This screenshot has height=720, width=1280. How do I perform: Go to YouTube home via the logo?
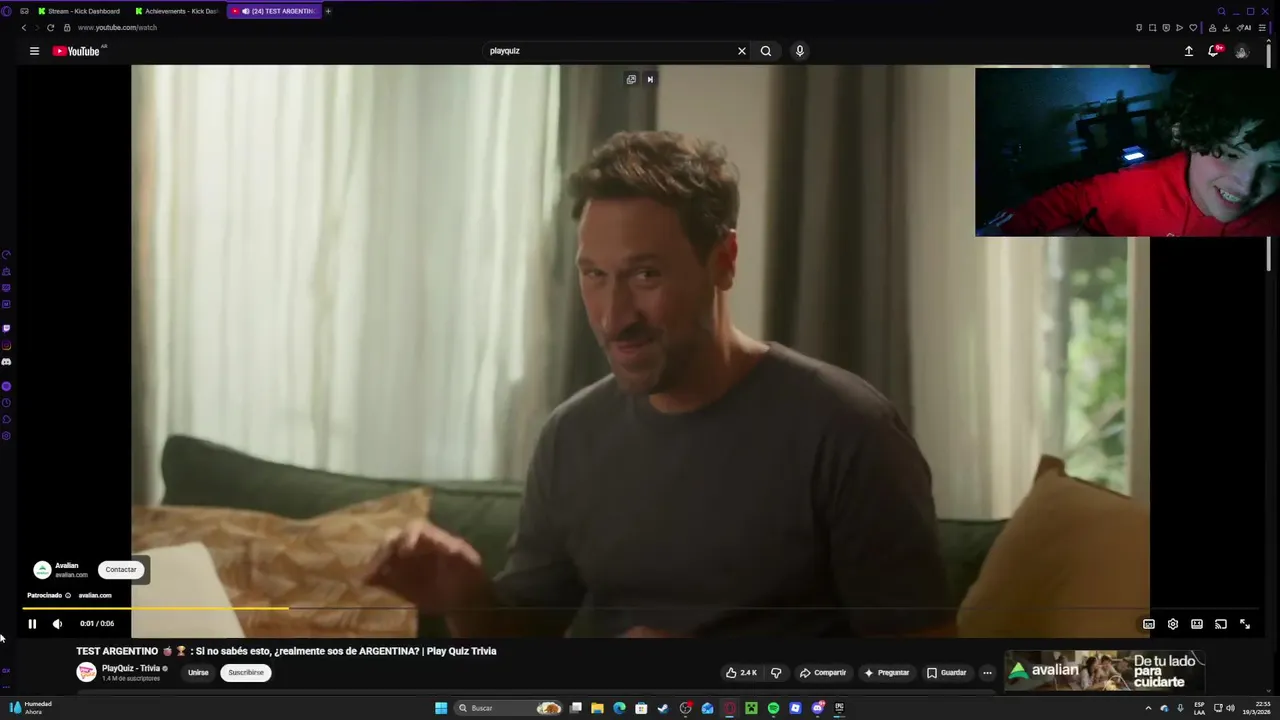pos(77,51)
